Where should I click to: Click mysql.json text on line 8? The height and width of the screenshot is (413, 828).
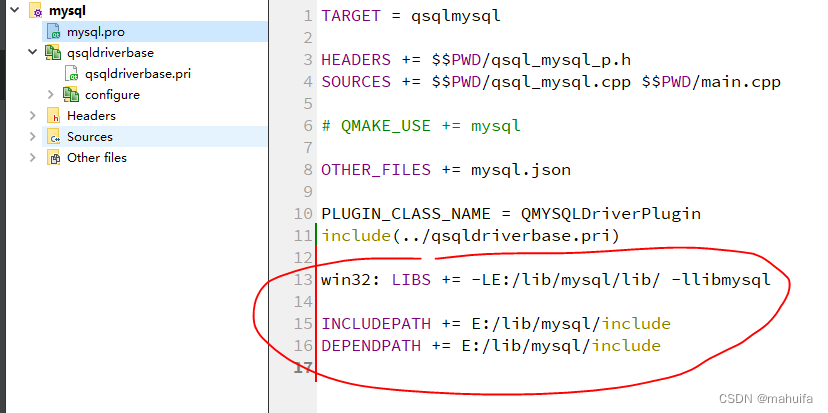tap(521, 170)
